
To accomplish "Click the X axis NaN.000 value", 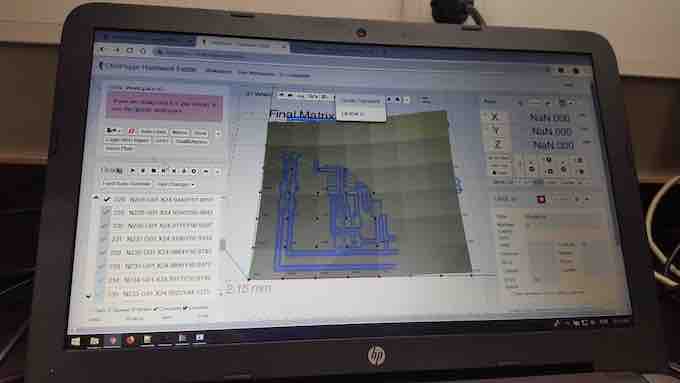I will [549, 117].
